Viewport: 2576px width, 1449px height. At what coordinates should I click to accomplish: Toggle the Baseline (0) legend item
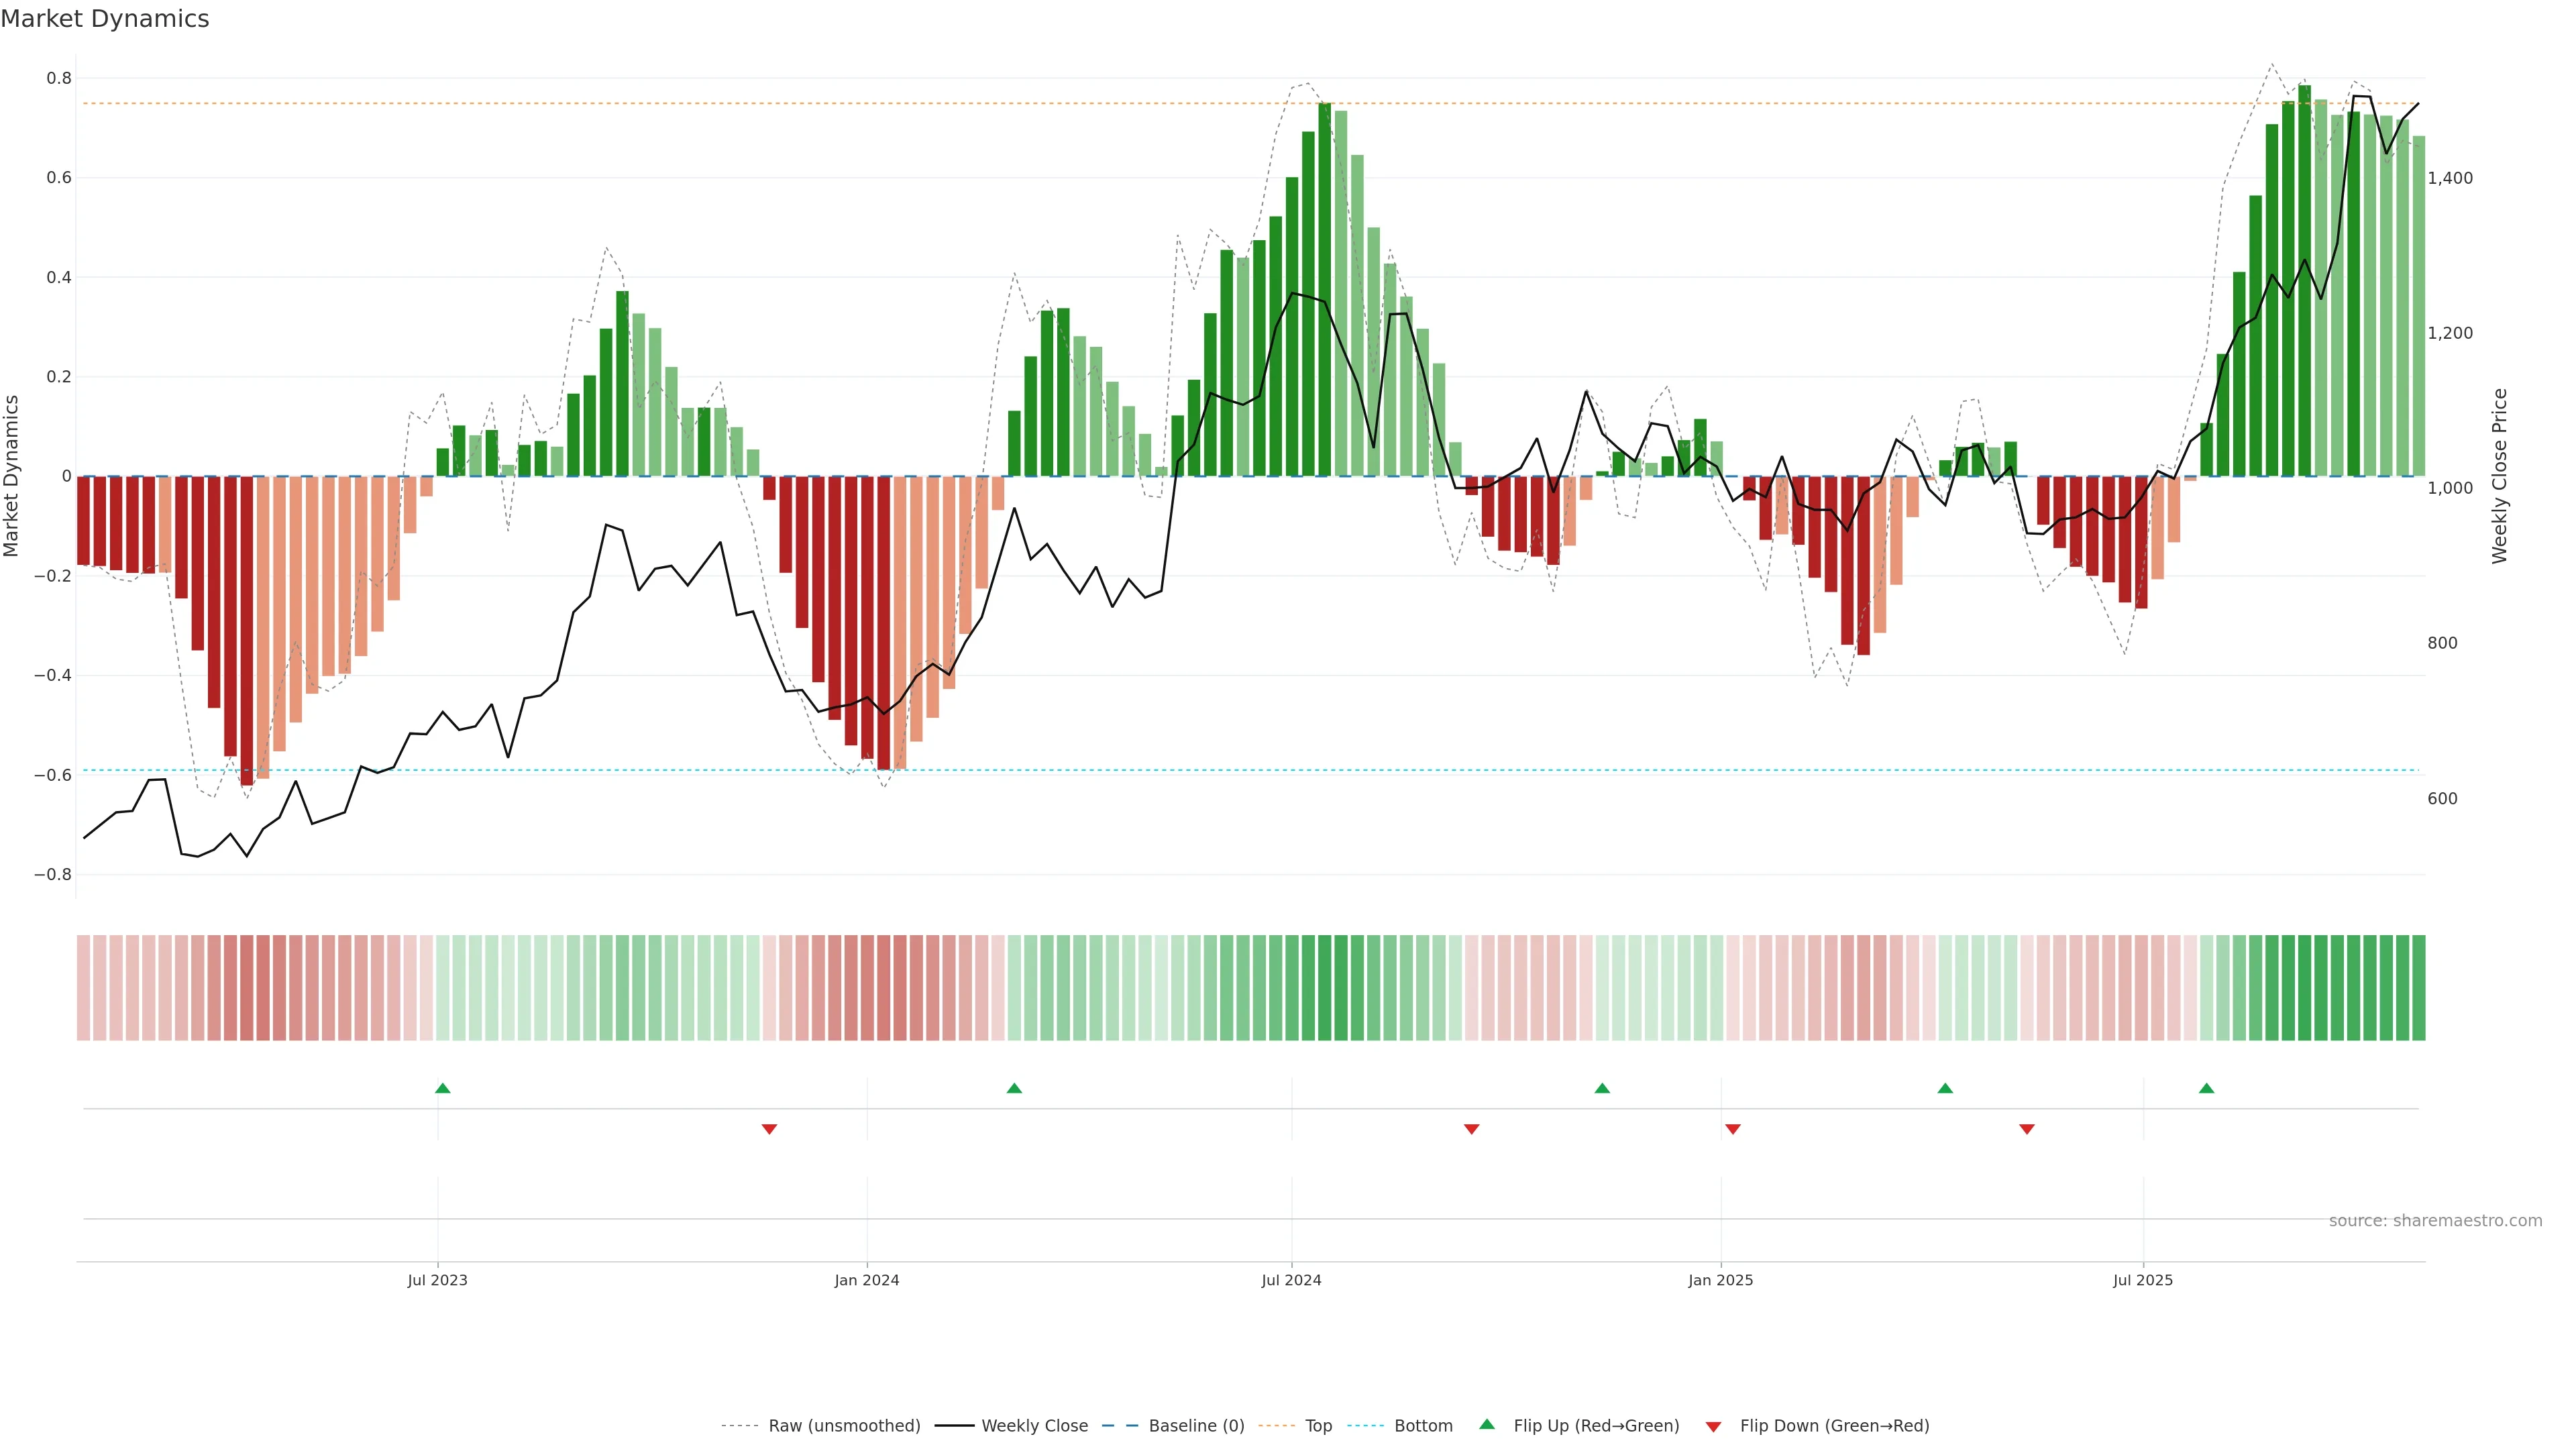(1196, 1426)
